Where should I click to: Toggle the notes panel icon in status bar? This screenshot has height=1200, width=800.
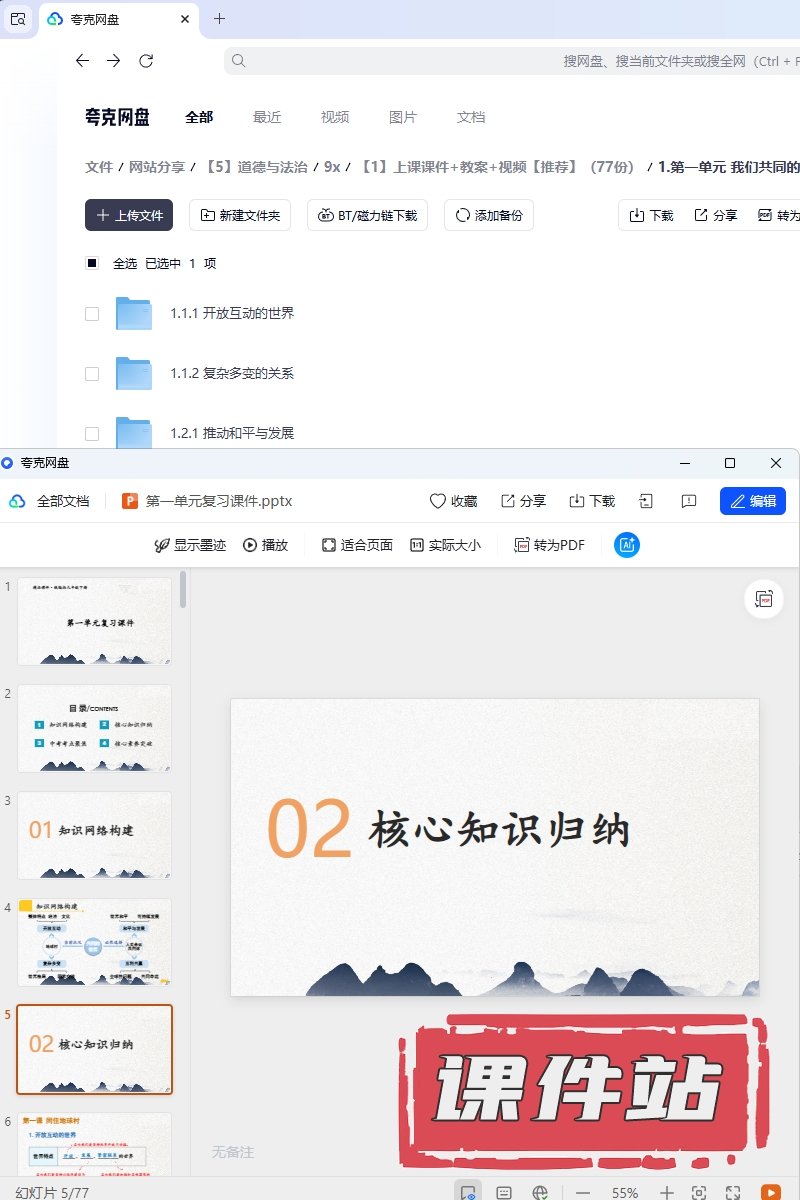(x=466, y=1192)
